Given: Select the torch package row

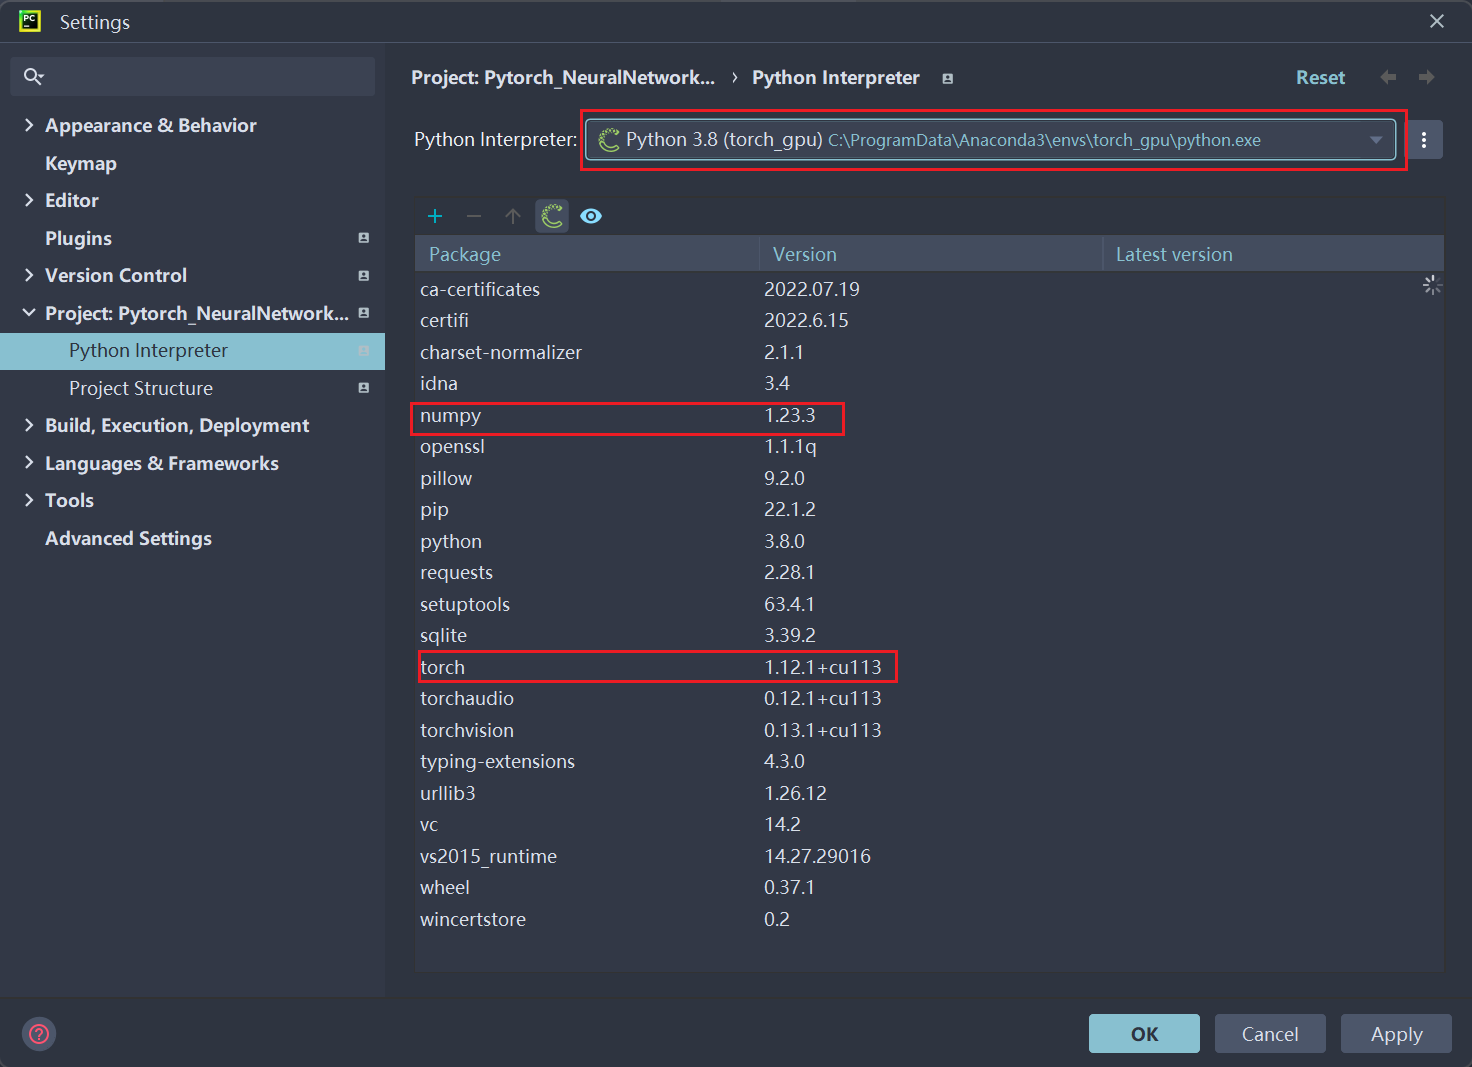Looking at the screenshot, I should click(929, 667).
